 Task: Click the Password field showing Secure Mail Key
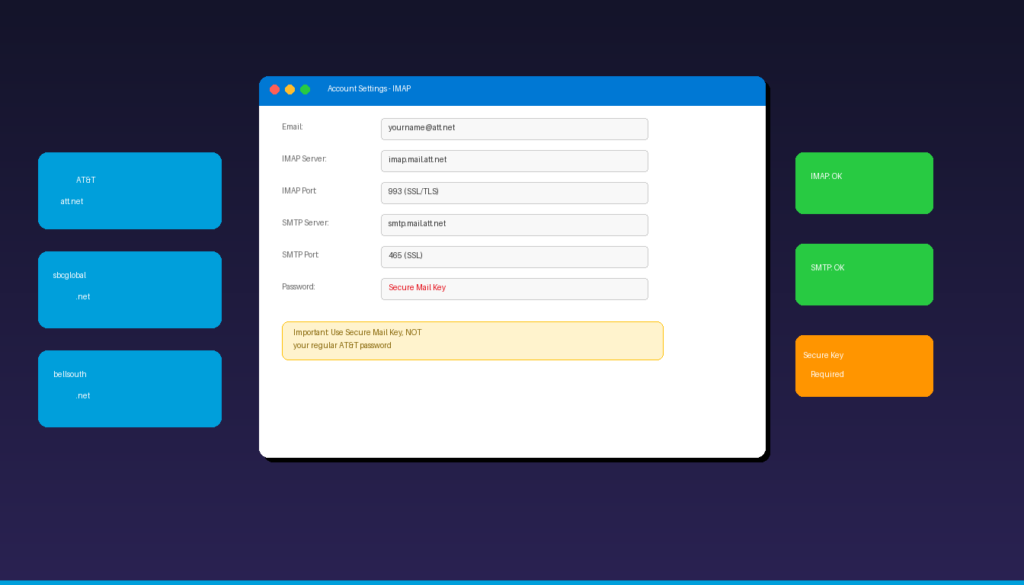514,289
